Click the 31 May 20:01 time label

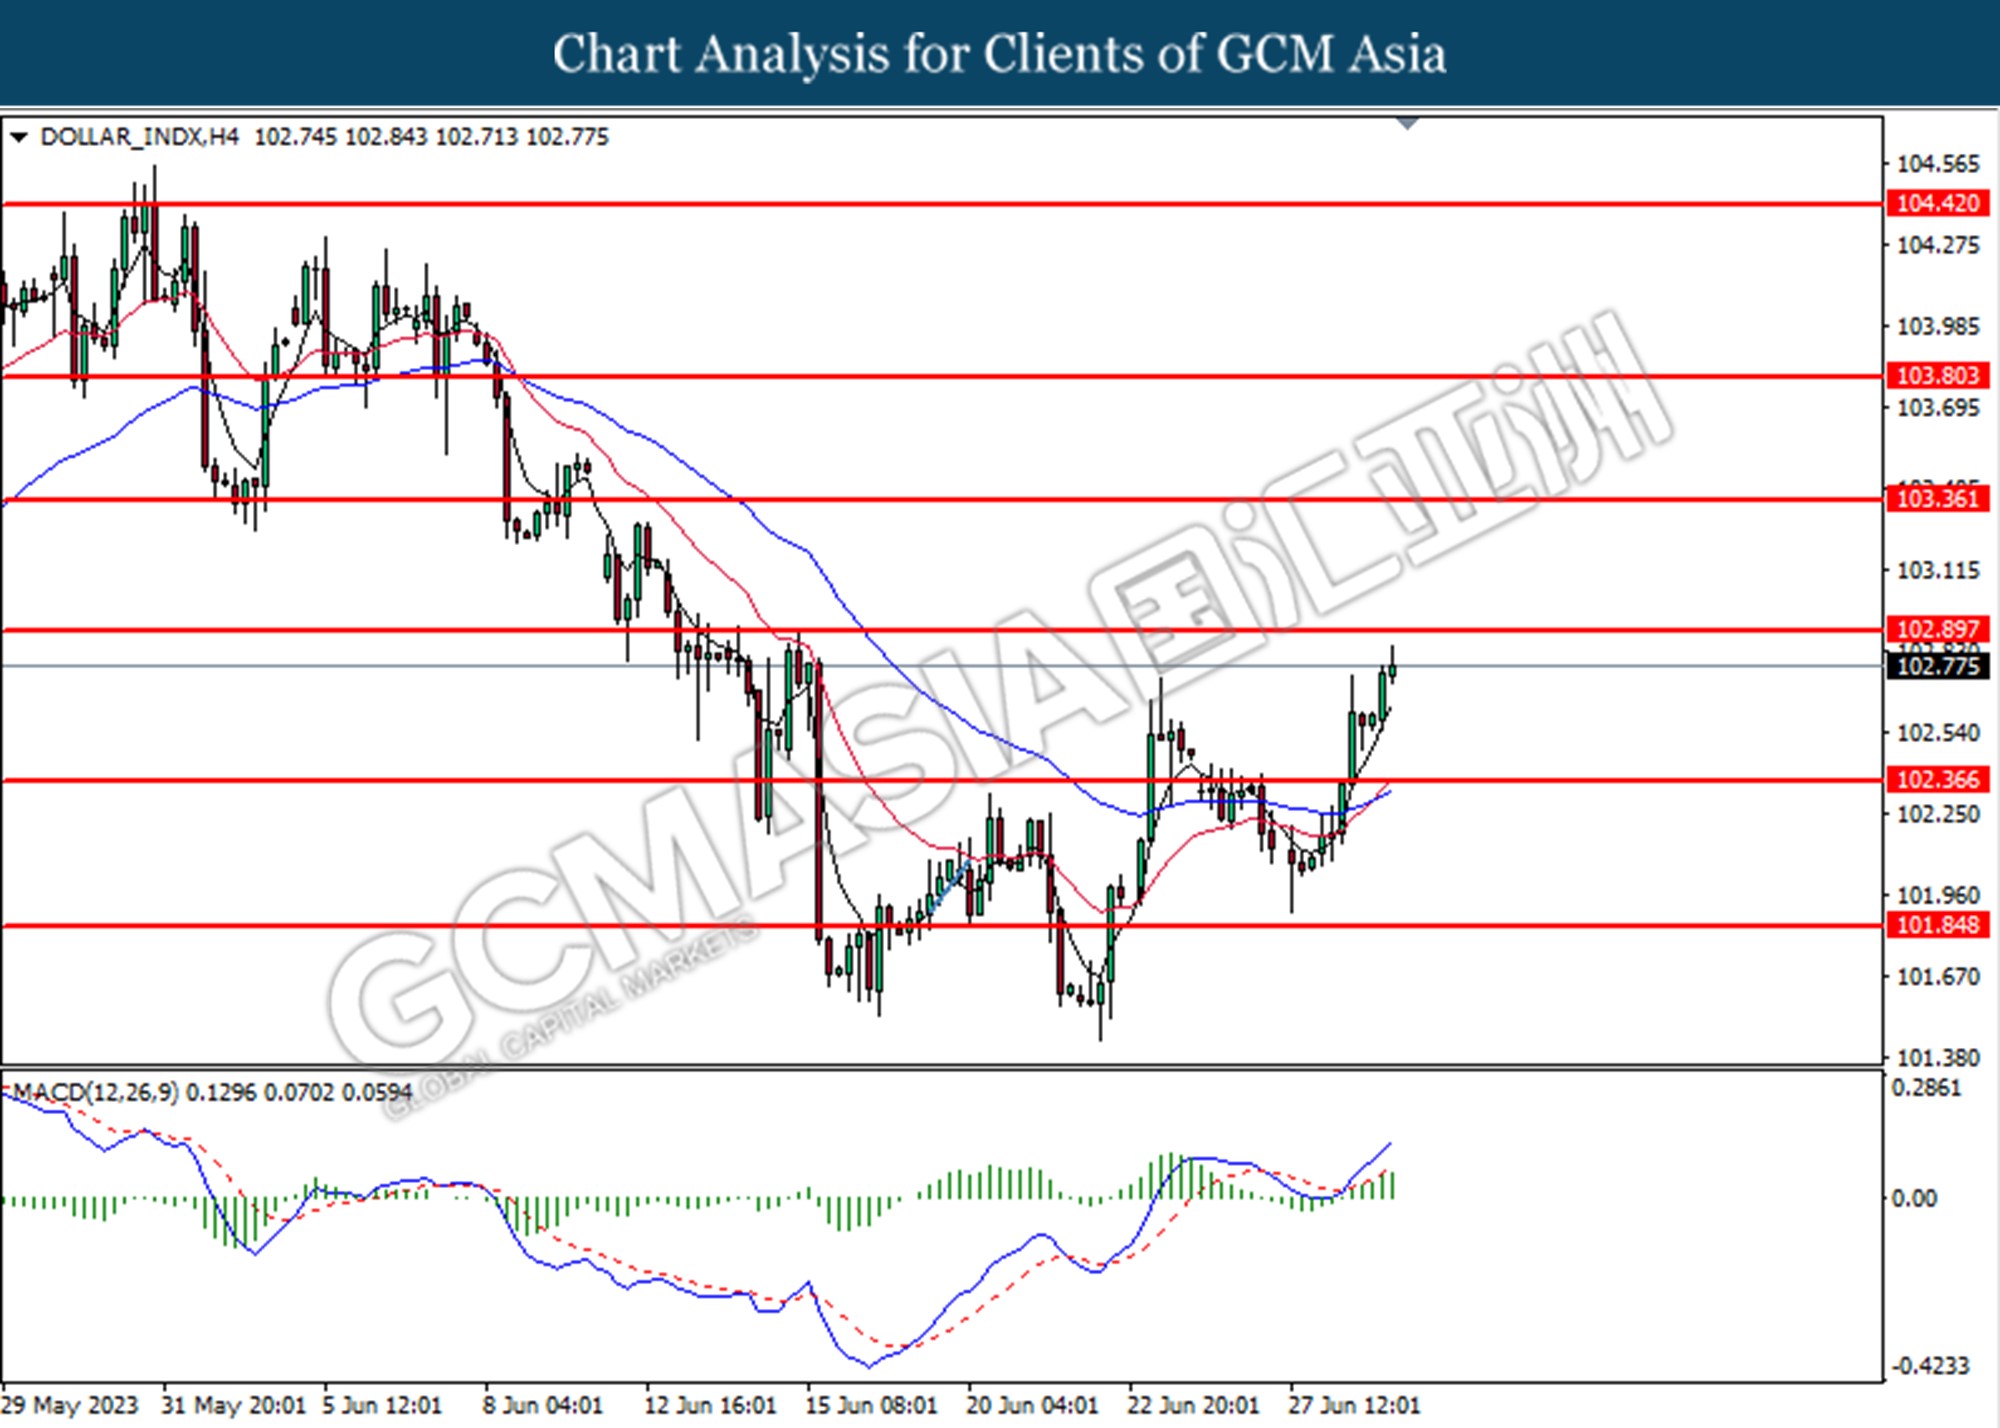[233, 1405]
